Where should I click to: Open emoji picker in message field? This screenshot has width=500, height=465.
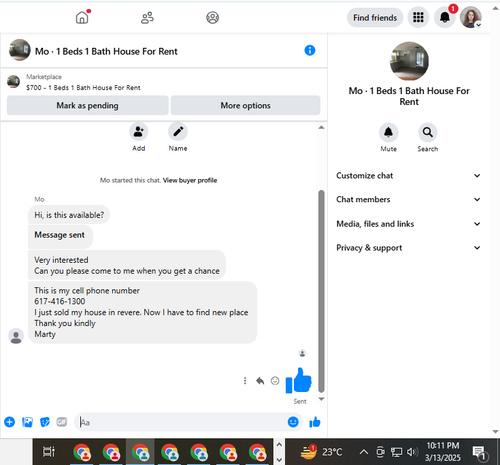click(x=293, y=422)
